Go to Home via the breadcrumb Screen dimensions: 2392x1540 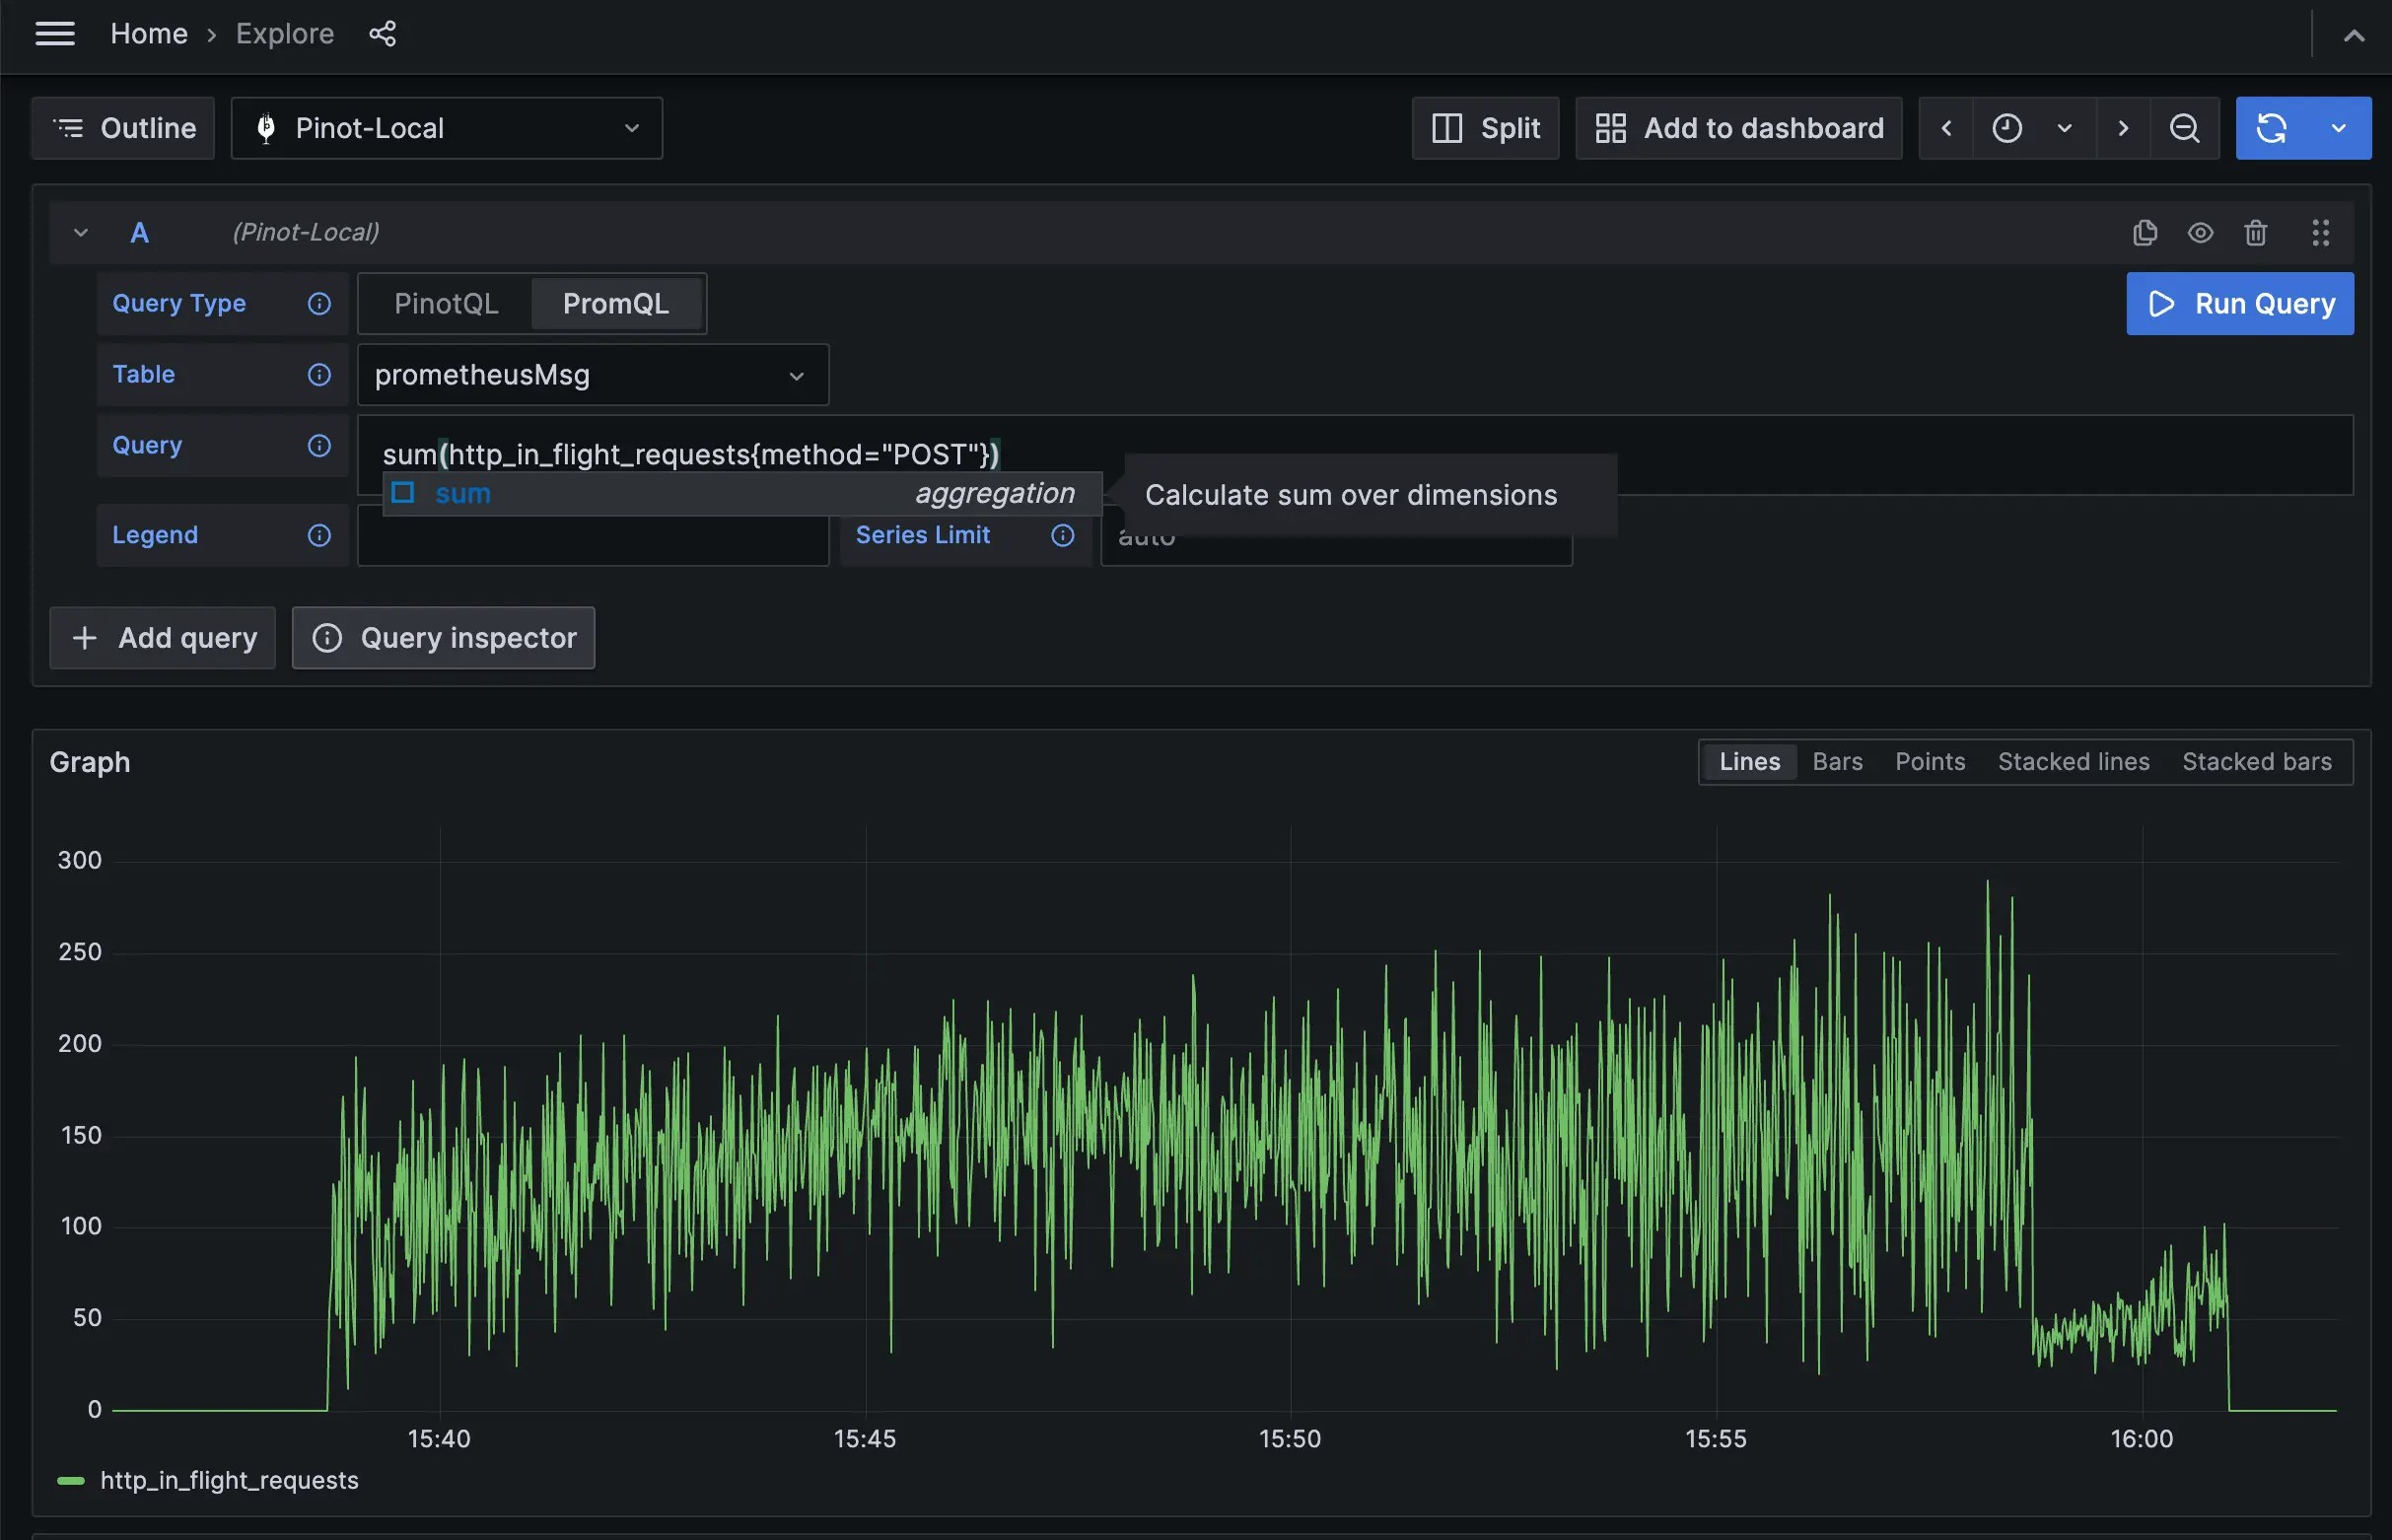[x=148, y=33]
